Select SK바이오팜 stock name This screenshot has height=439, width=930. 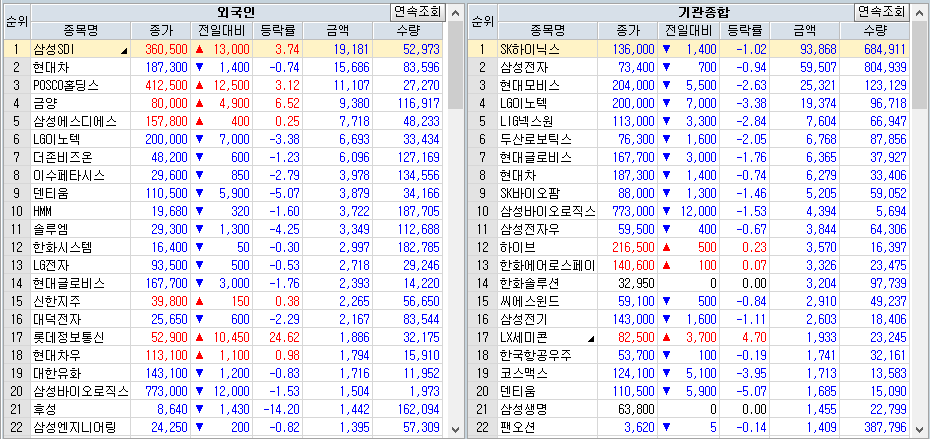(530, 194)
